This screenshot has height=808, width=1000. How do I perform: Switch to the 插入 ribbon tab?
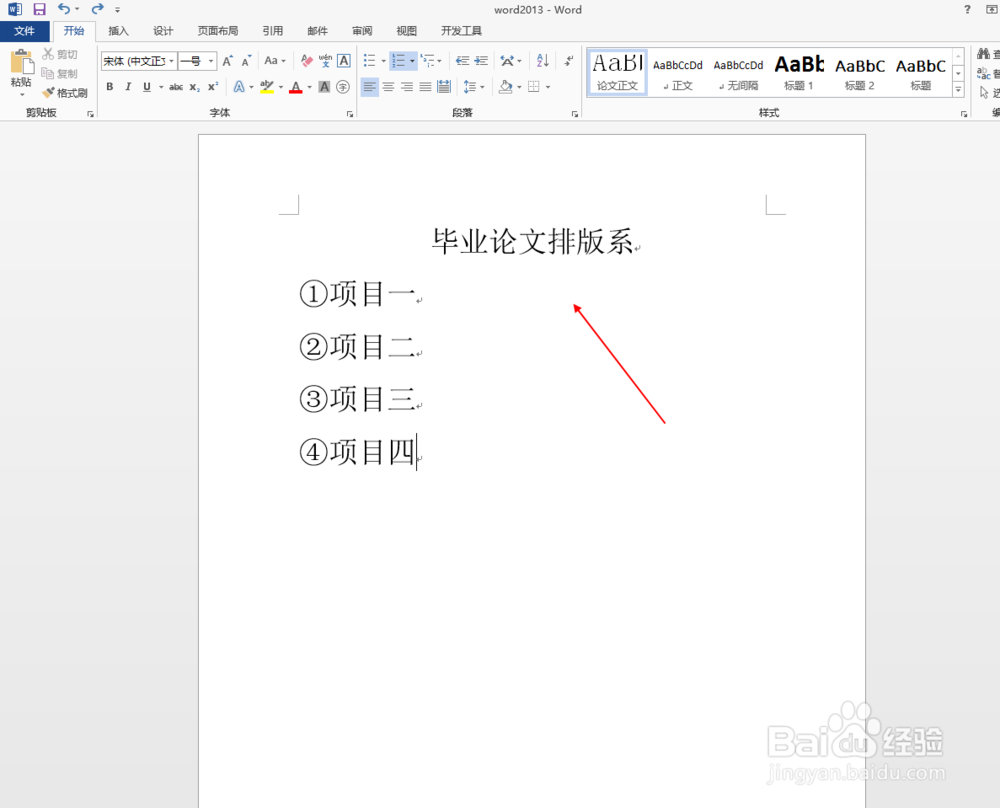click(x=118, y=31)
